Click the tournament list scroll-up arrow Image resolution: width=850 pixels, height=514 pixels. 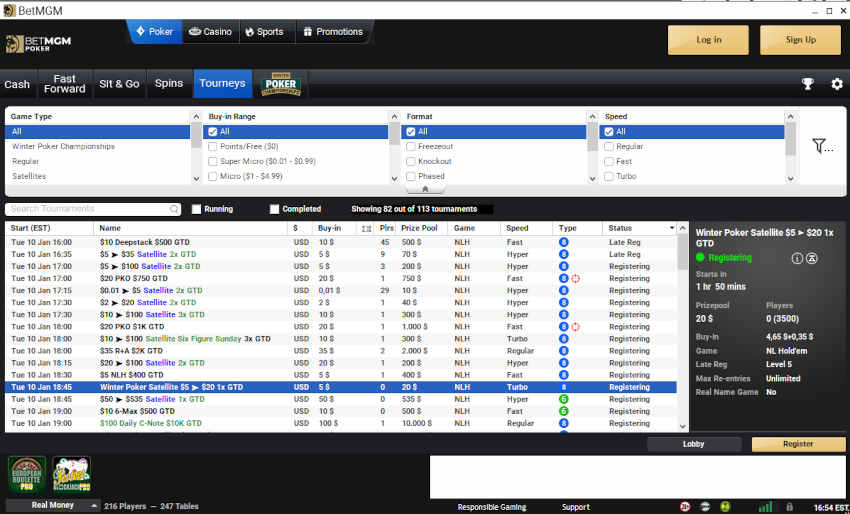(x=683, y=228)
